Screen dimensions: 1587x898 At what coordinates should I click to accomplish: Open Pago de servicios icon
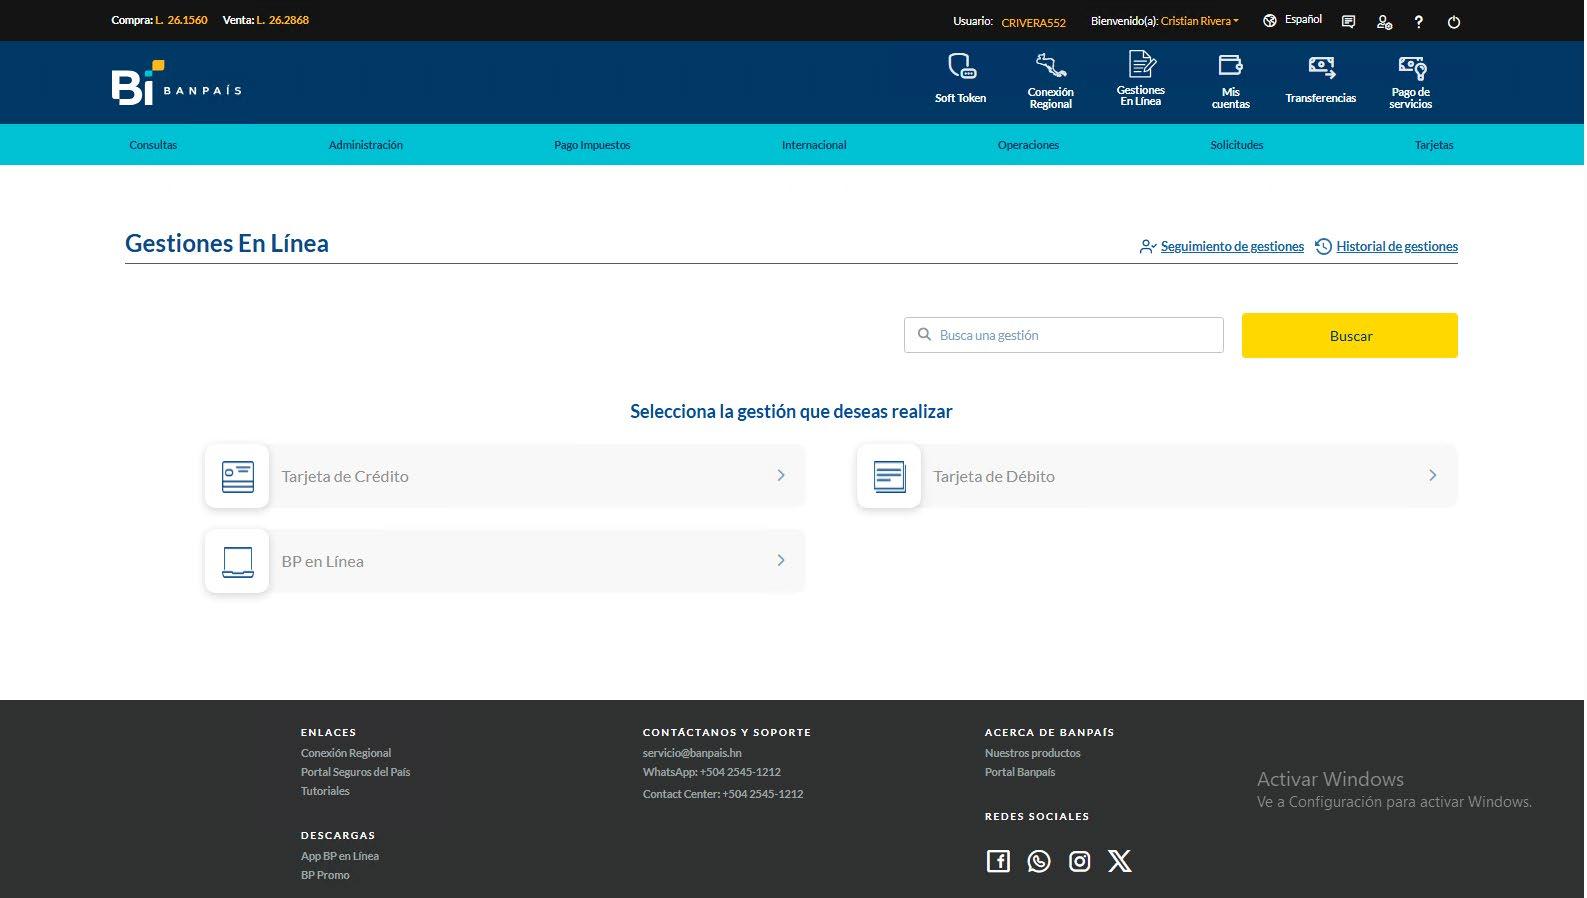(1412, 67)
